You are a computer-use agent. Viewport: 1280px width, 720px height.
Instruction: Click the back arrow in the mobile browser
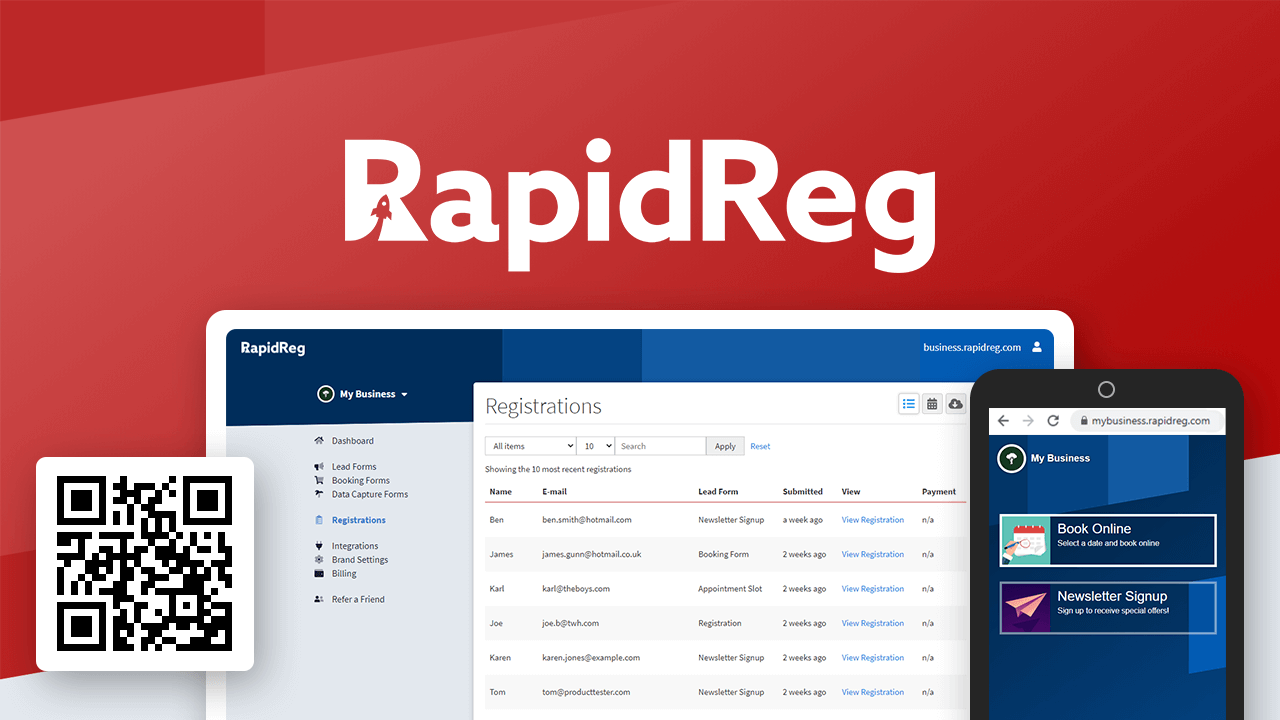(1003, 420)
